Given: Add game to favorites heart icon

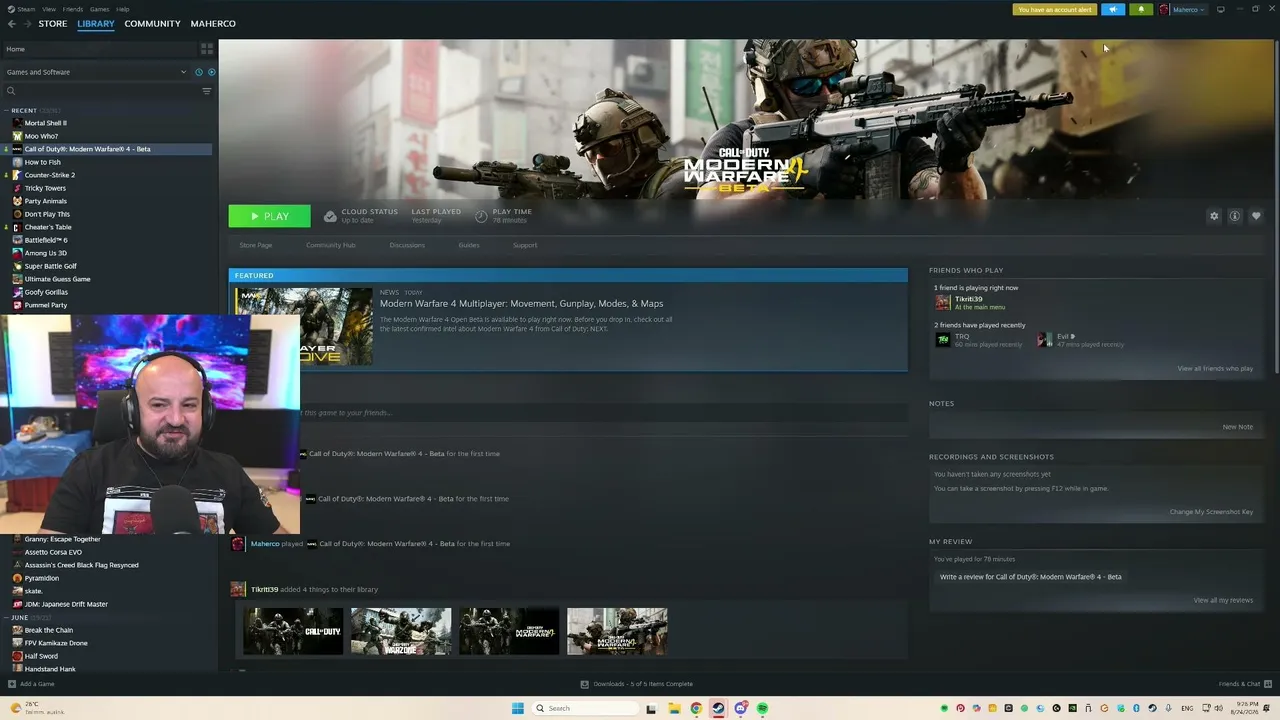Looking at the screenshot, I should [1256, 216].
